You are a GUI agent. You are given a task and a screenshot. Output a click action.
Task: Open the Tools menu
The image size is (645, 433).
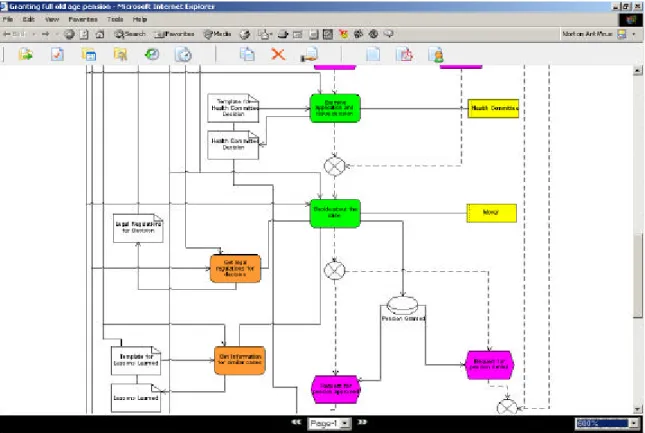coord(115,19)
